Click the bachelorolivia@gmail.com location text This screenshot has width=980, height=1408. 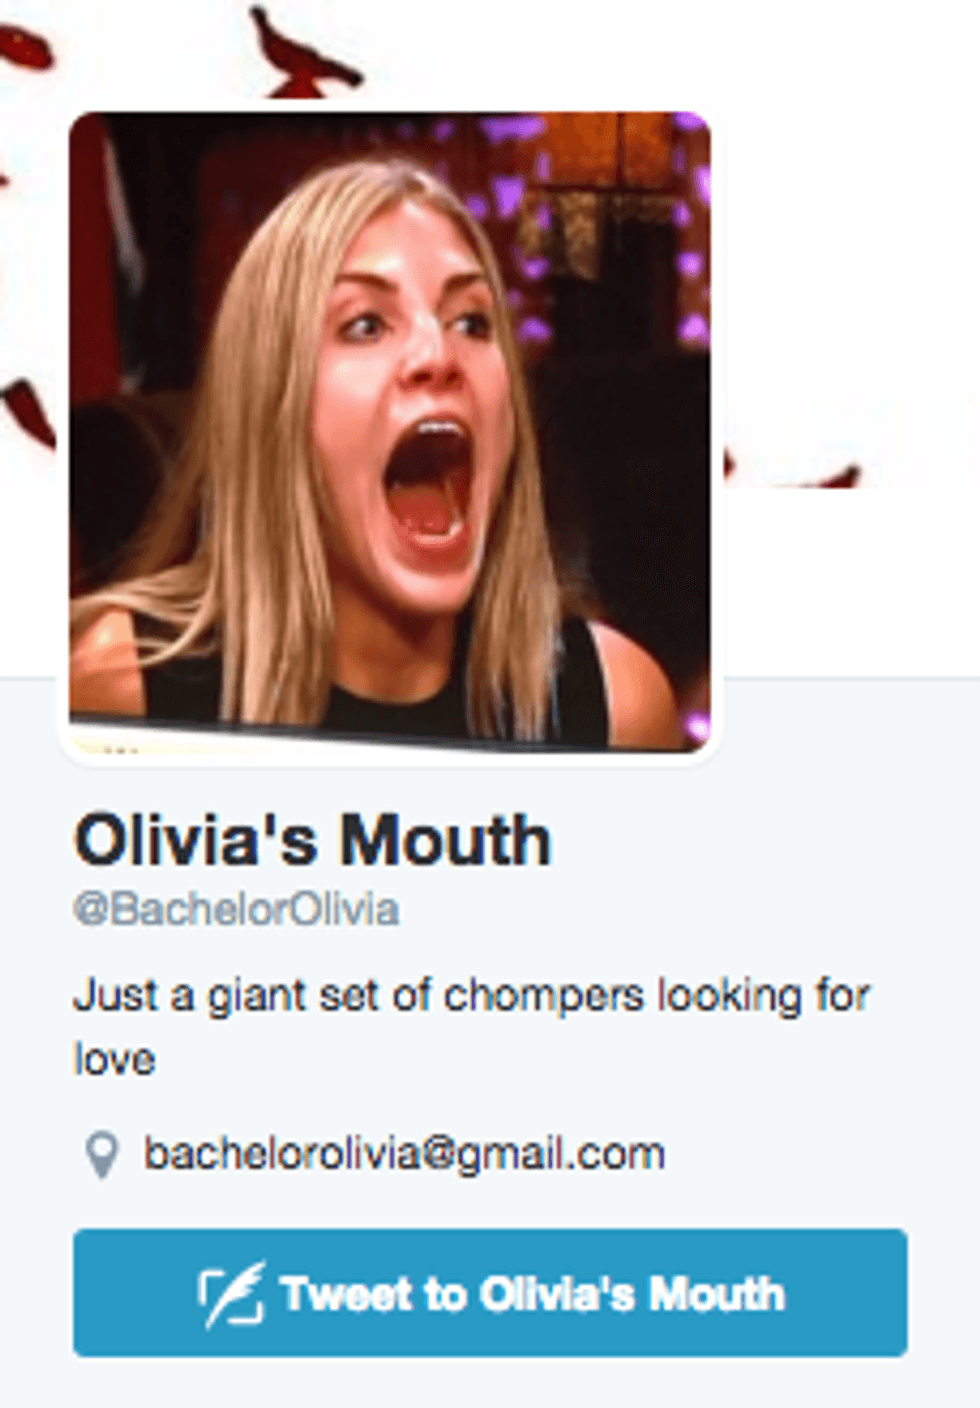pyautogui.click(x=404, y=1154)
